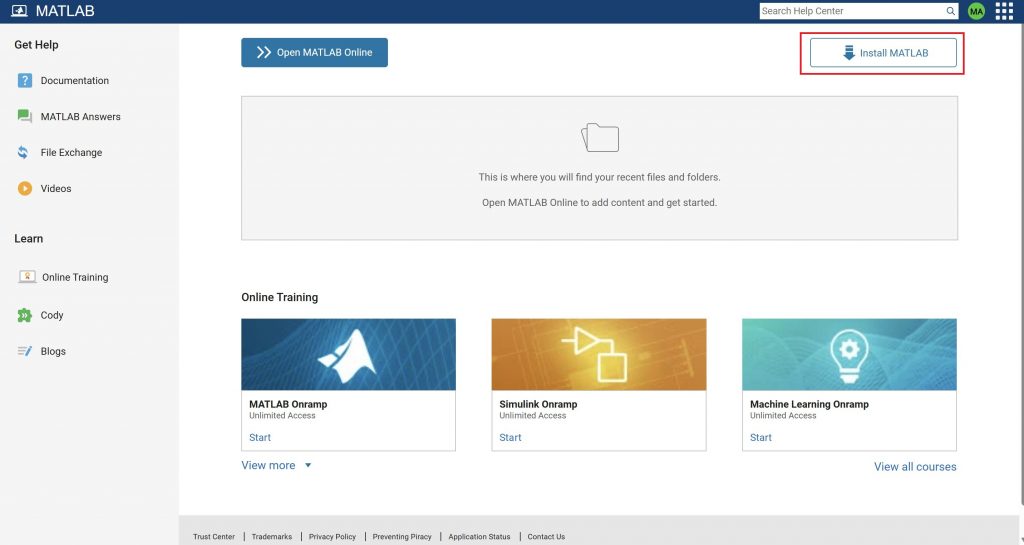Open View all courses link
Viewport: 1024px width, 545px height.
(915, 467)
